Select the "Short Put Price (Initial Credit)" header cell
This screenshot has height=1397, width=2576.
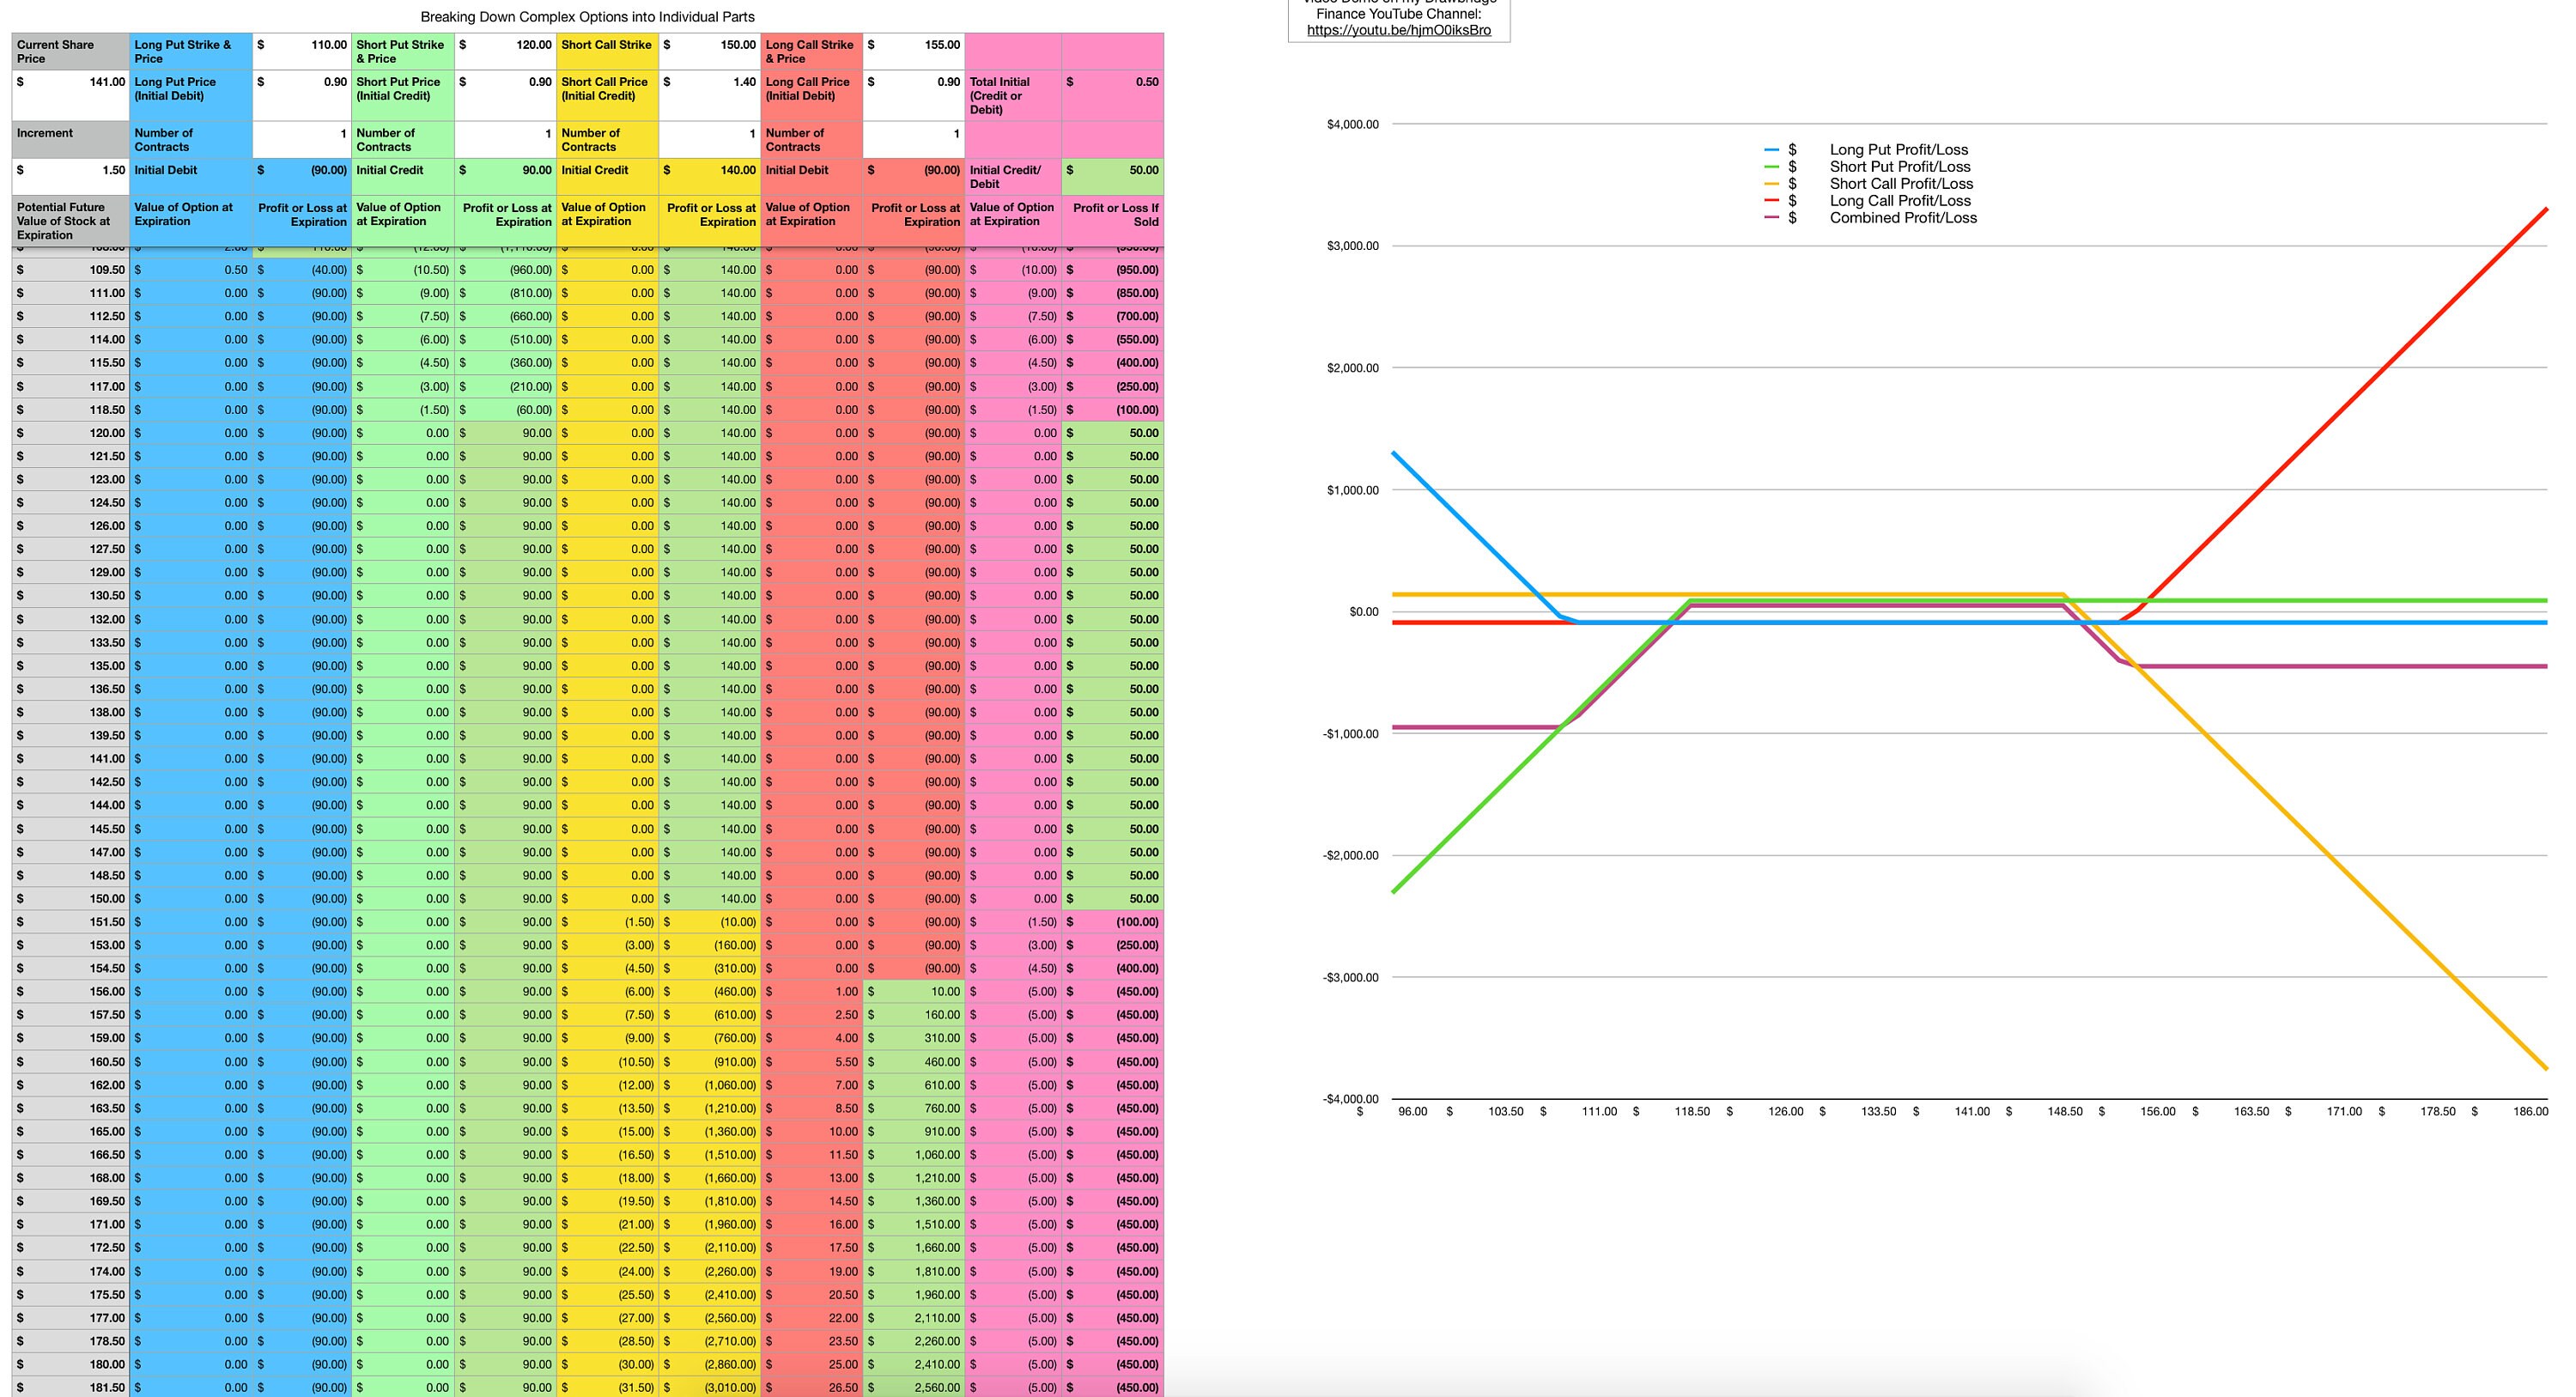(x=400, y=88)
